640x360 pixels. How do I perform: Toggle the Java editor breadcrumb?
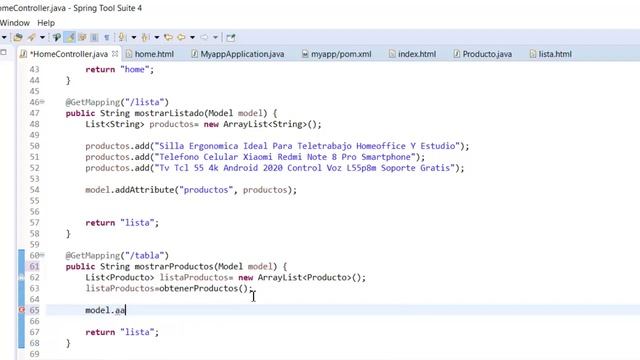click(56, 38)
